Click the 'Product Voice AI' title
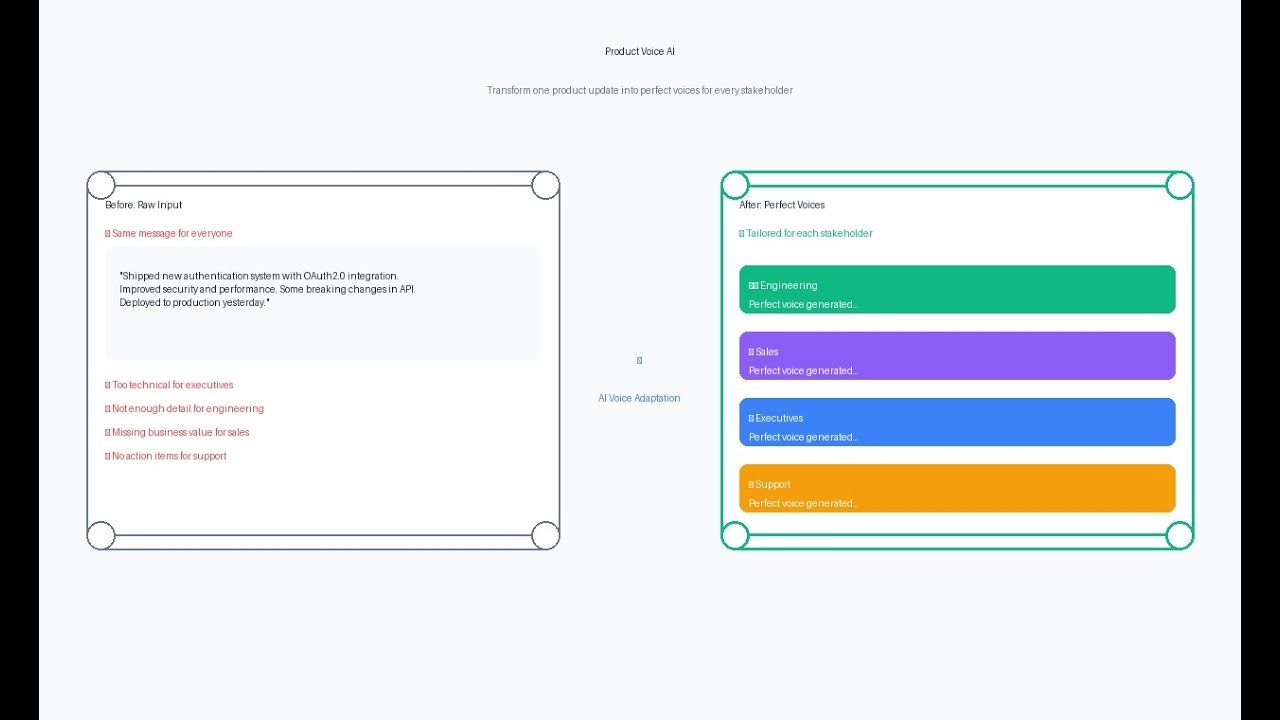 (640, 50)
